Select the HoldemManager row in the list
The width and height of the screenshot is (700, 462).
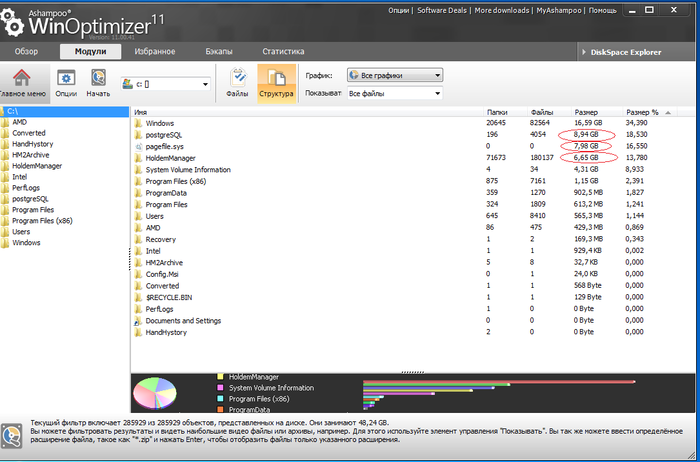pyautogui.click(x=413, y=158)
